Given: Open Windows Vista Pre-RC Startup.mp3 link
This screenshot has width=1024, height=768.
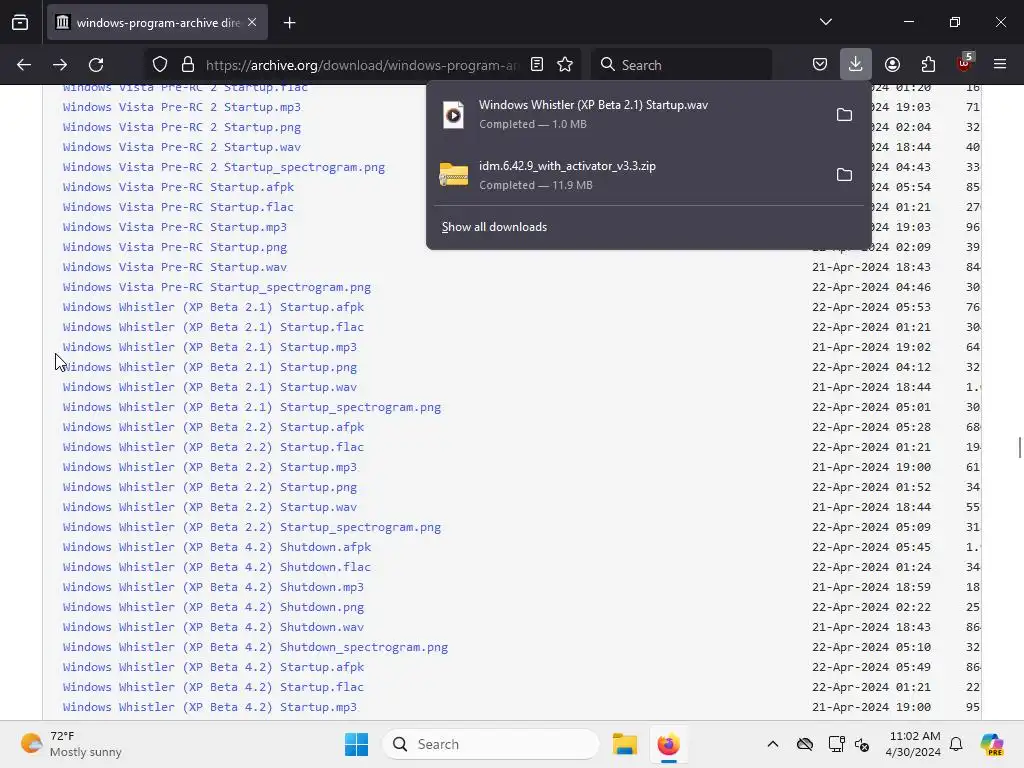Looking at the screenshot, I should click(x=174, y=227).
